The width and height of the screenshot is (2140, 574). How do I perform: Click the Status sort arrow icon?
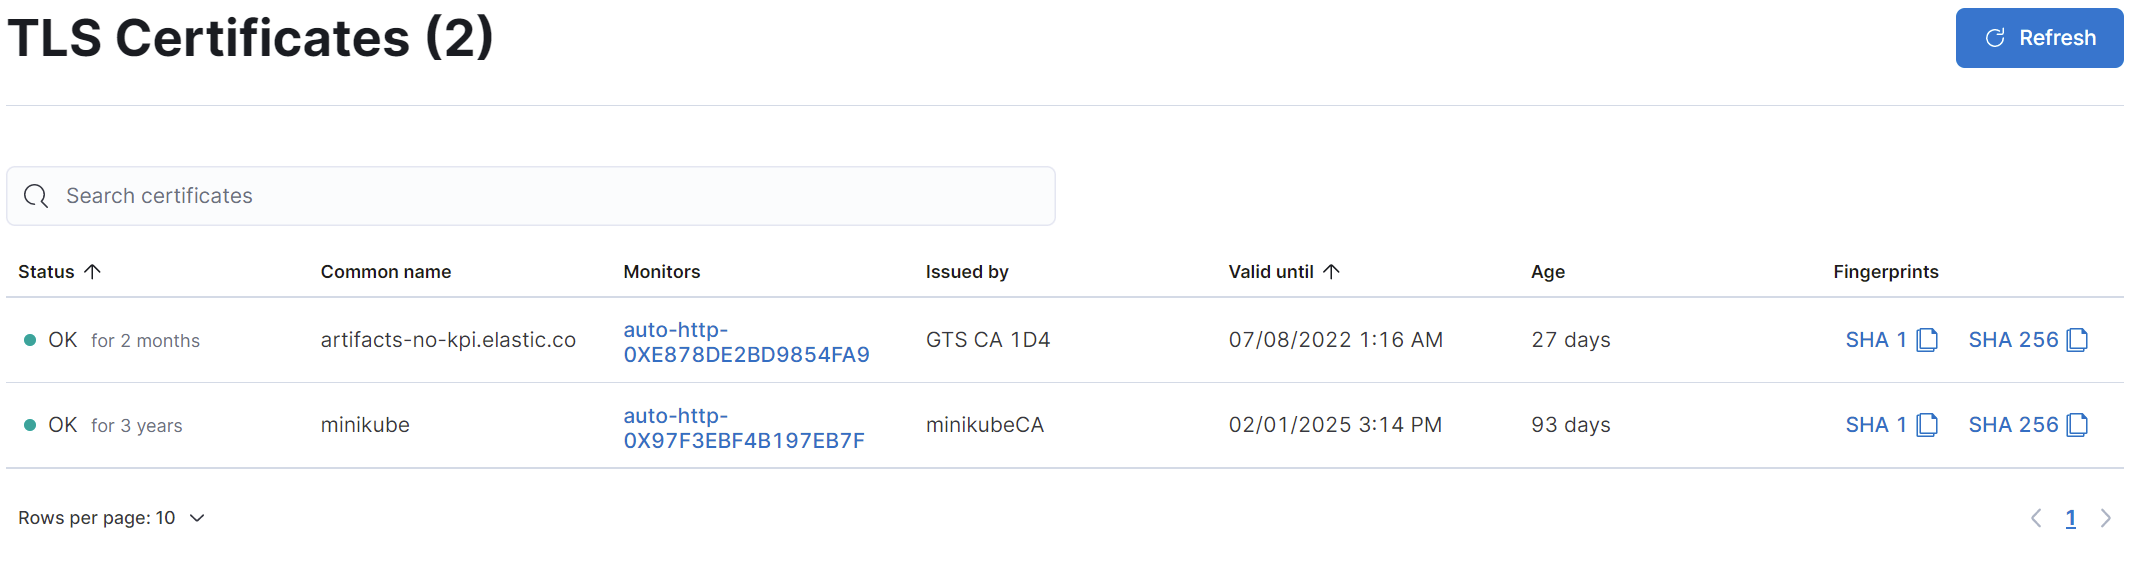tap(93, 271)
